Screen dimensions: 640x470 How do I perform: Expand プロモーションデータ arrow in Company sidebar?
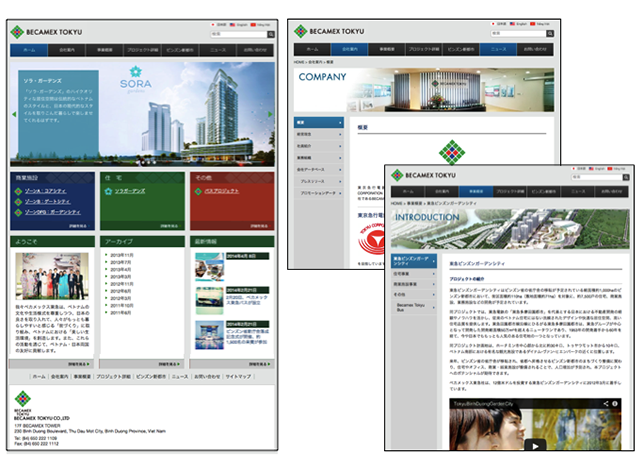[340, 193]
